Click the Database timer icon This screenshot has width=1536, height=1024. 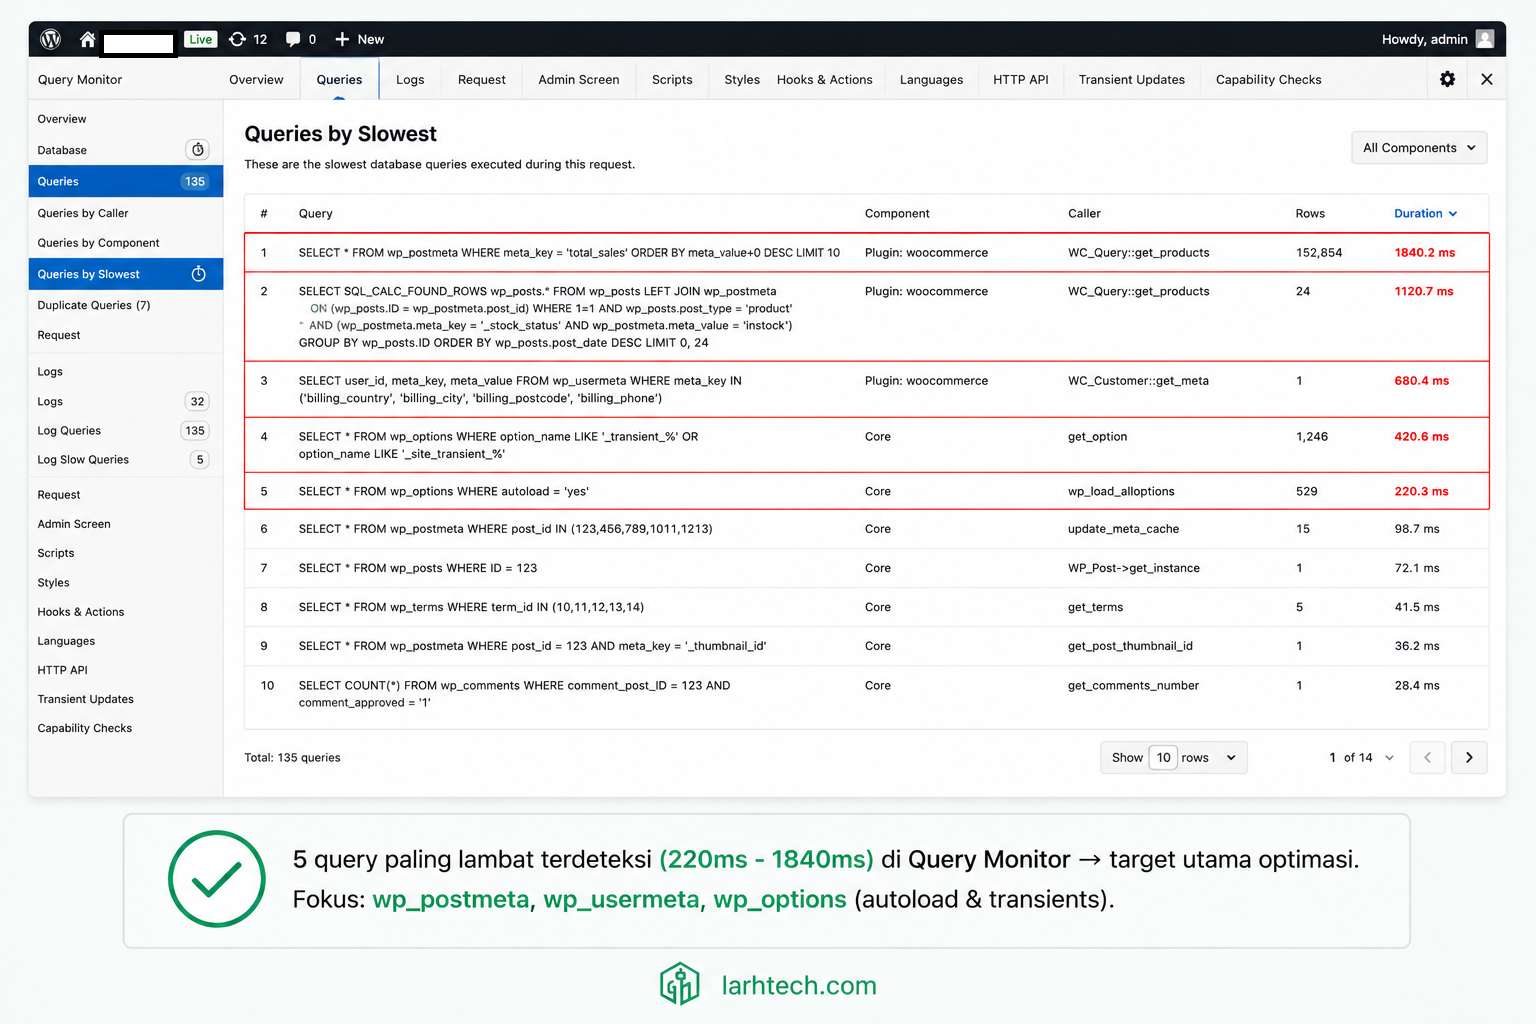[198, 150]
